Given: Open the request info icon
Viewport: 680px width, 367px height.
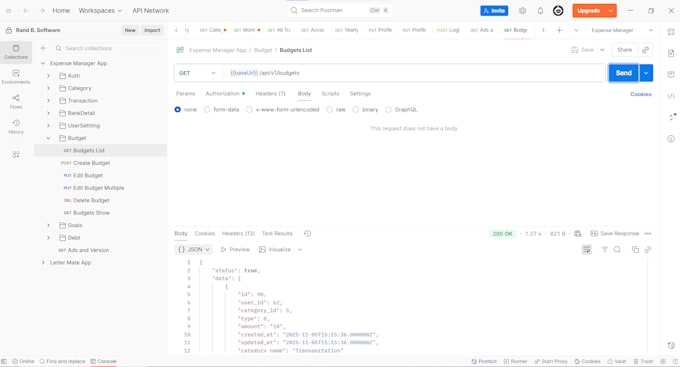Looking at the screenshot, I should pos(671,139).
